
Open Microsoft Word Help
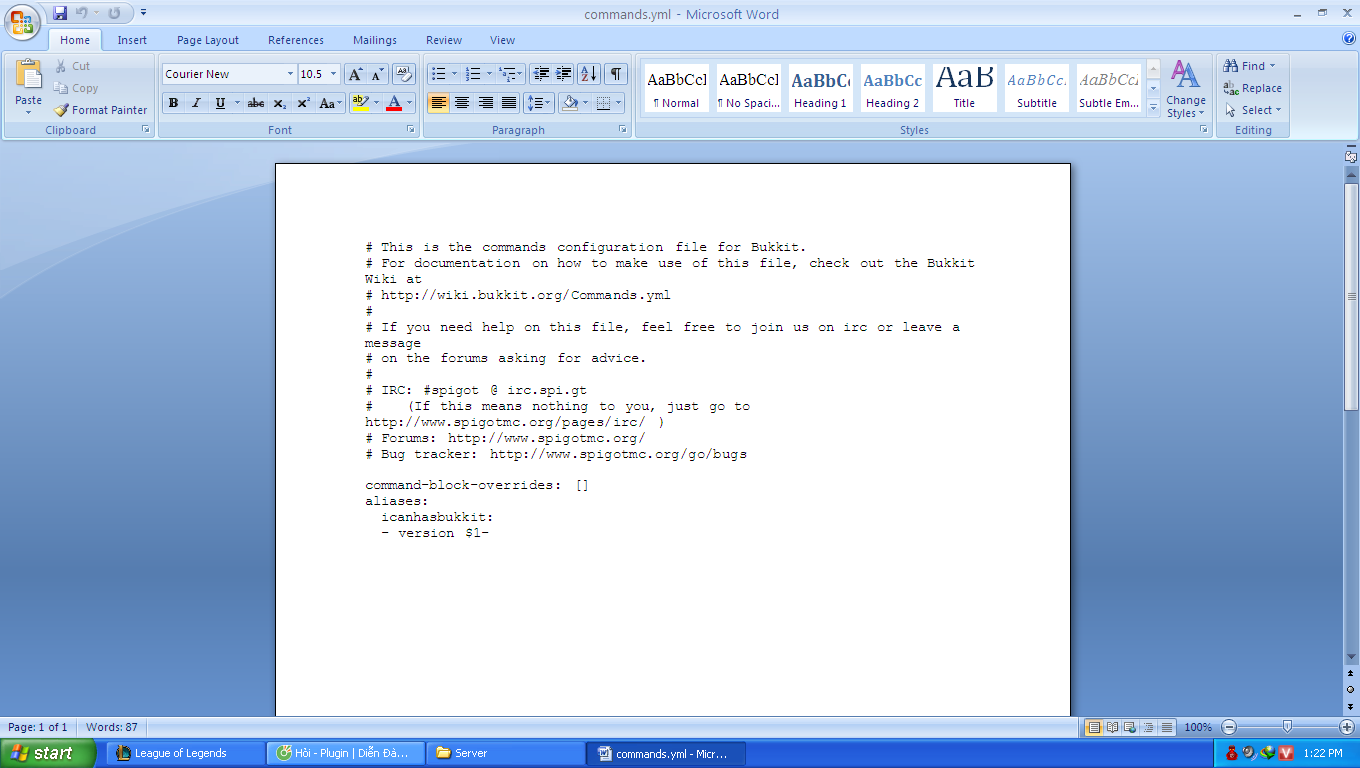tap(1349, 39)
